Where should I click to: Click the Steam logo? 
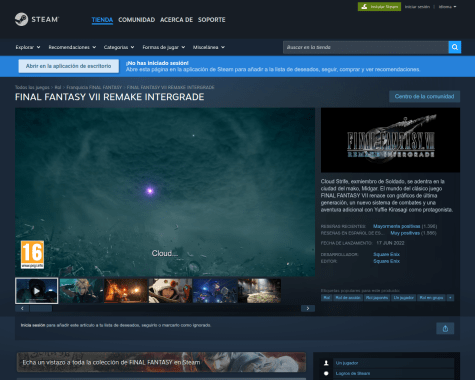(37, 19)
